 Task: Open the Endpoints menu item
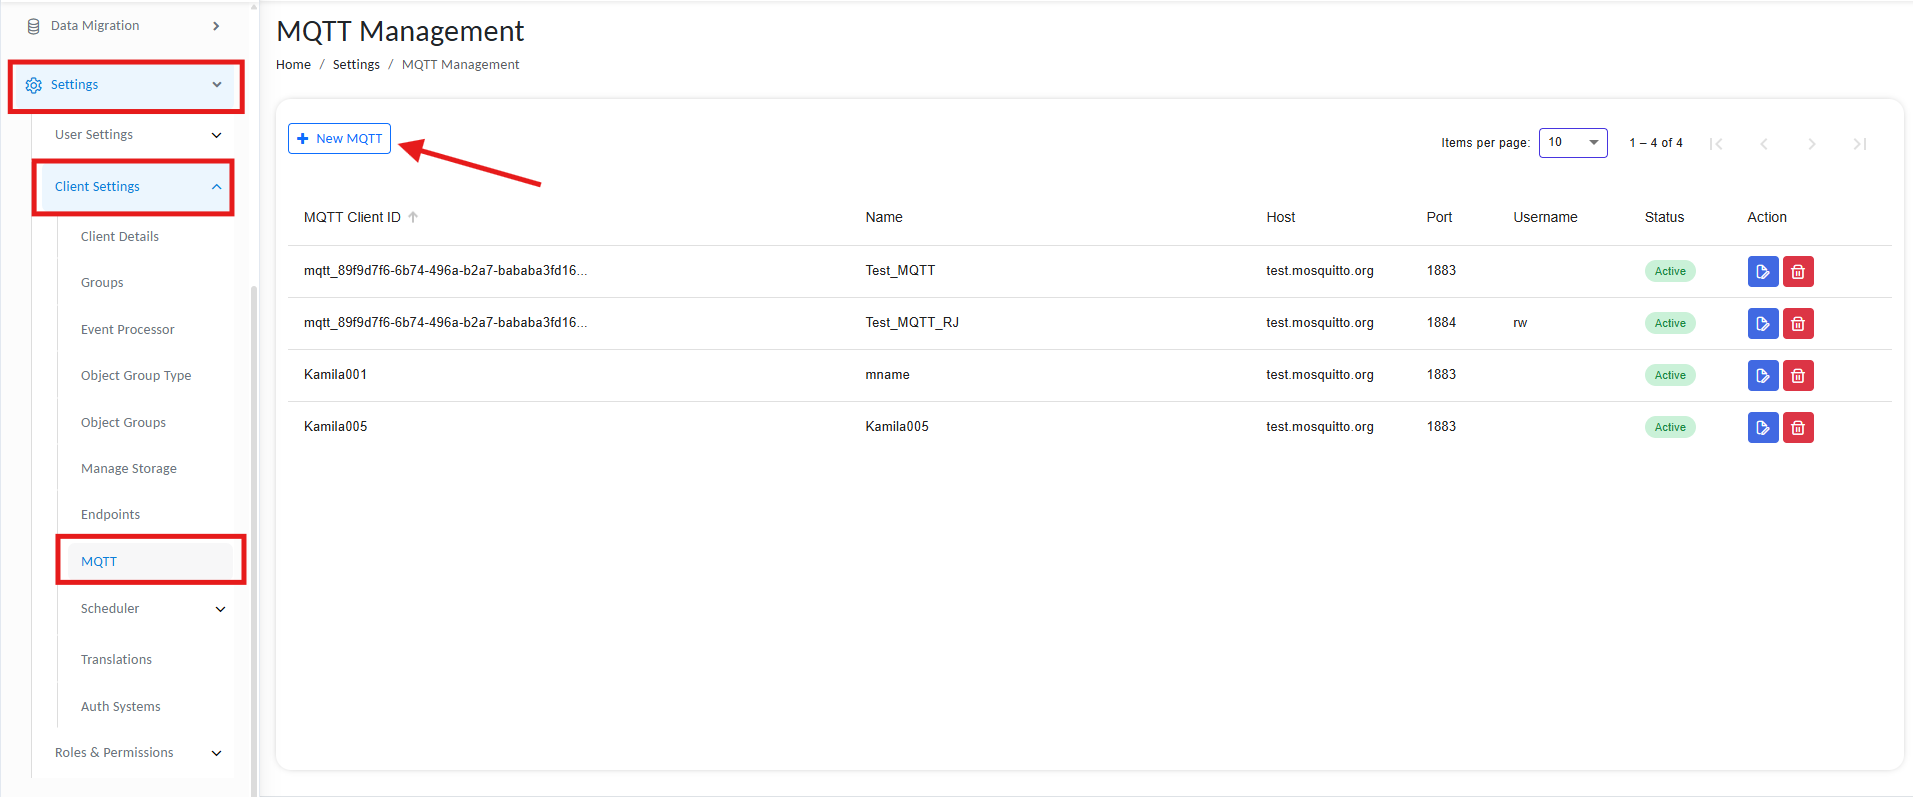pyautogui.click(x=110, y=515)
